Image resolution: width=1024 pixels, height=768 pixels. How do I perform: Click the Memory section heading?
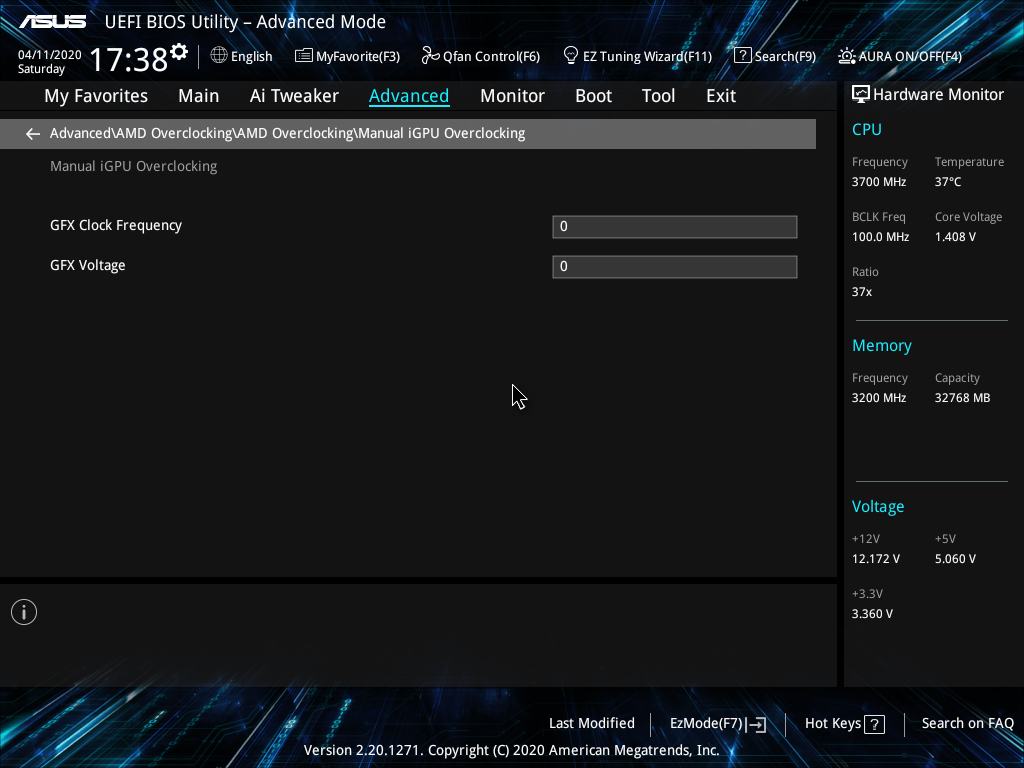click(x=882, y=345)
